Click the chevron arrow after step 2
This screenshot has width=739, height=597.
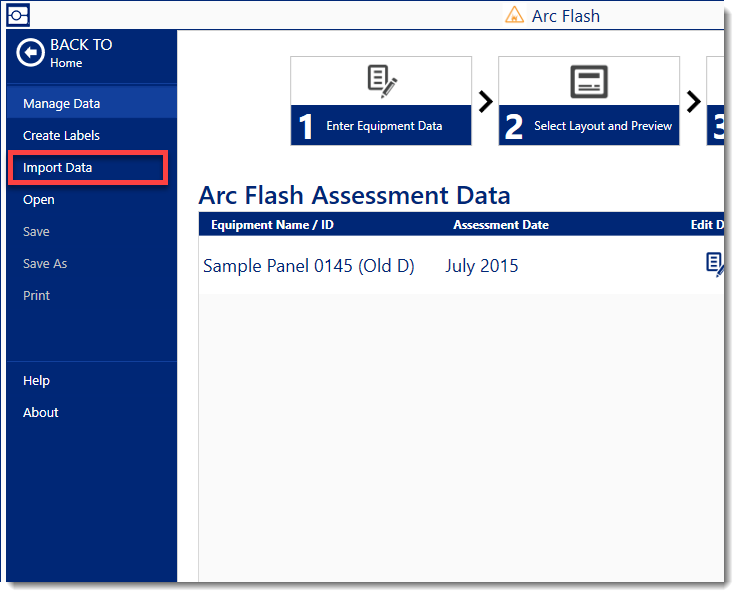(693, 101)
